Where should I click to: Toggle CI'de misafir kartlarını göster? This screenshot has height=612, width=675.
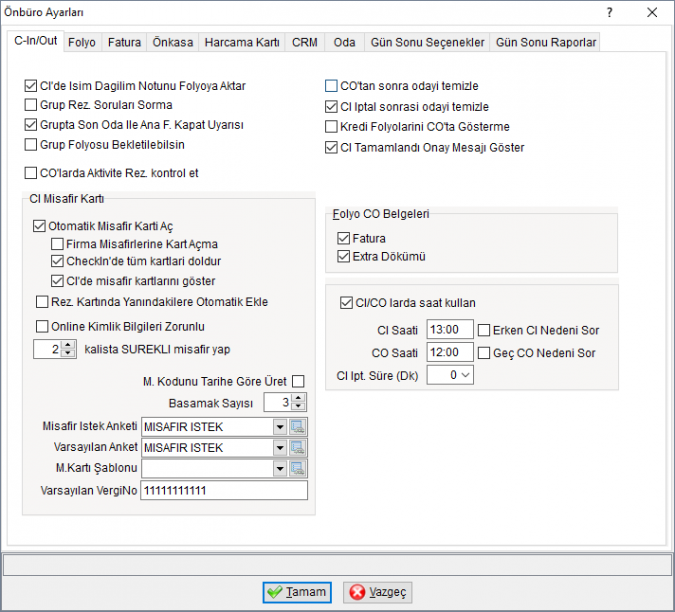pos(57,281)
